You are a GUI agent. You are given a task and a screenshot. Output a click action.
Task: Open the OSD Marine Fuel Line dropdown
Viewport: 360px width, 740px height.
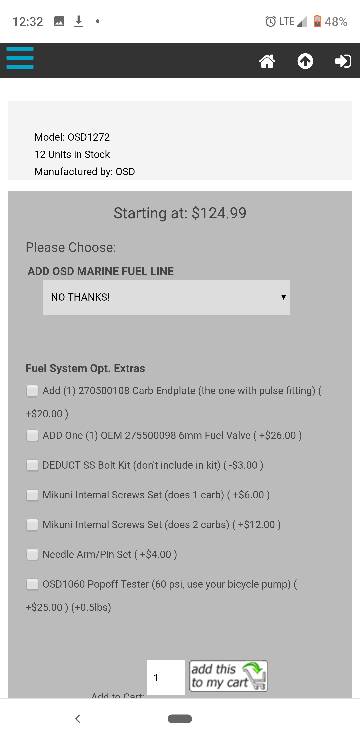pyautogui.click(x=167, y=297)
